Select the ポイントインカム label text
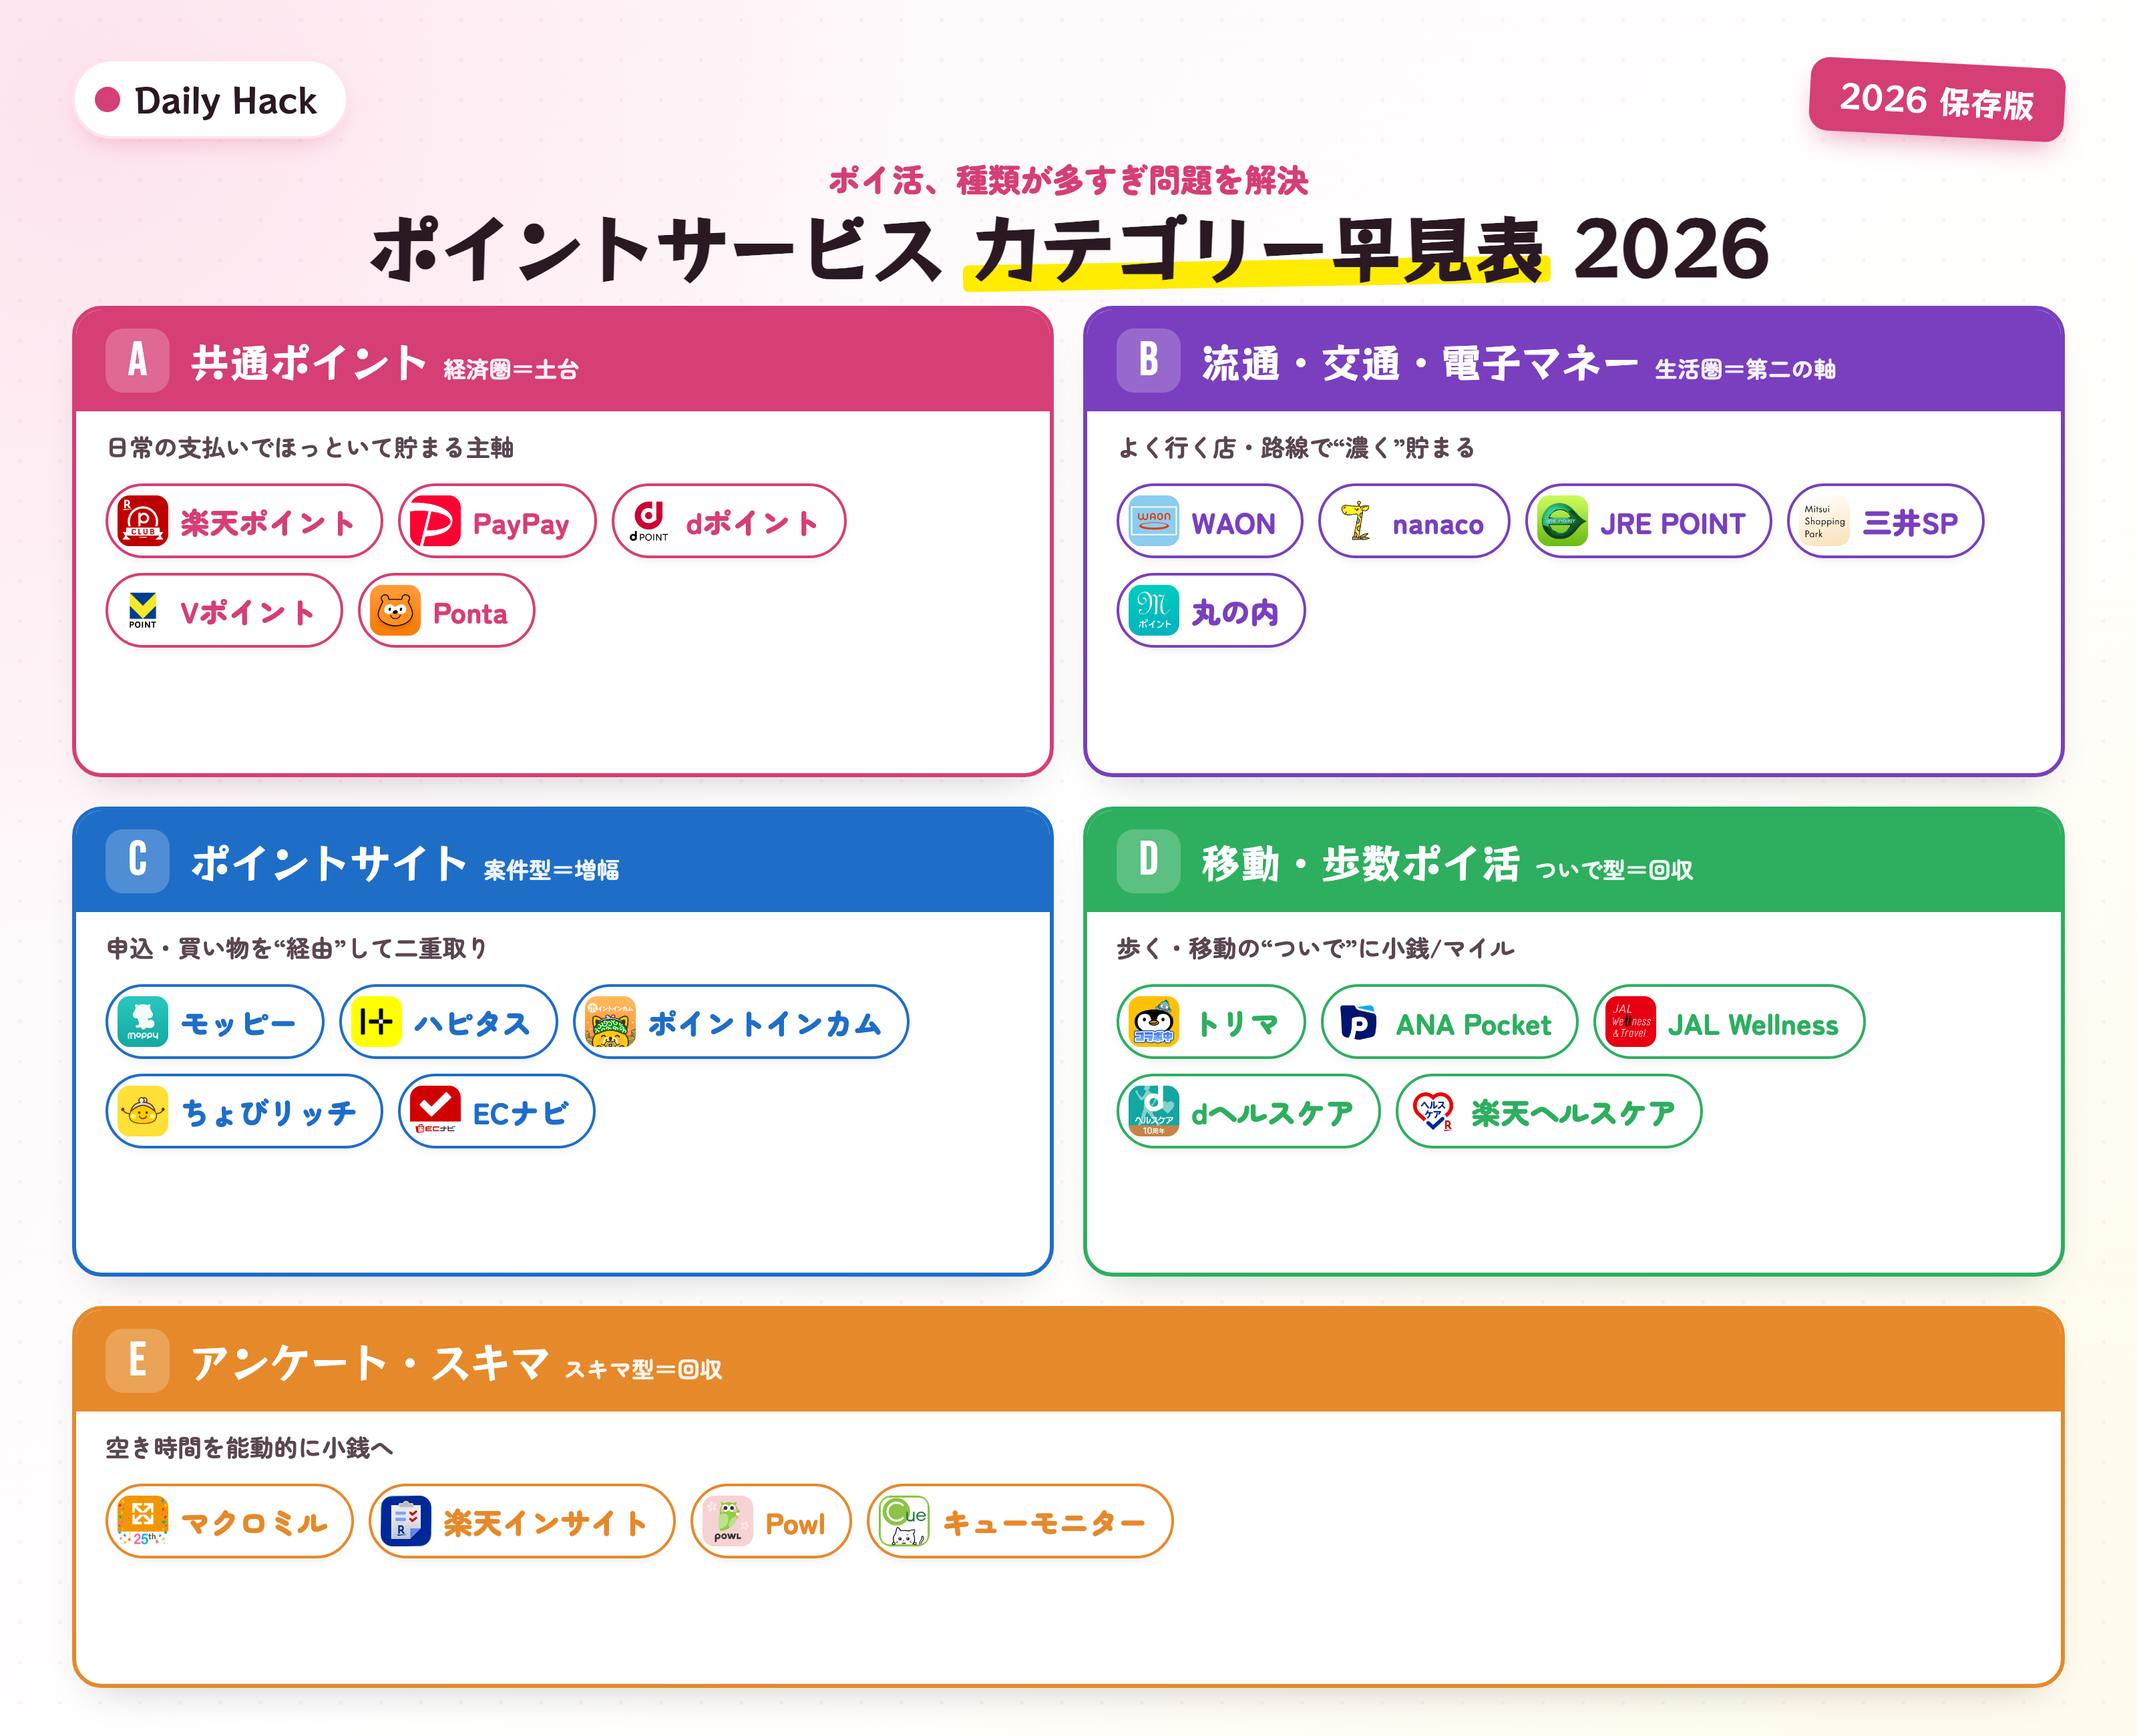2137x1736 pixels. point(765,1024)
